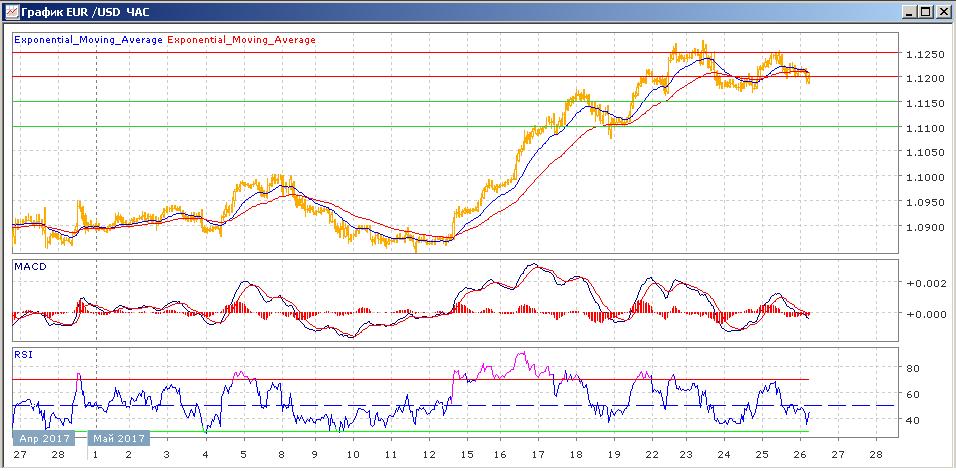Click the RSI 80 axis label

[915, 368]
